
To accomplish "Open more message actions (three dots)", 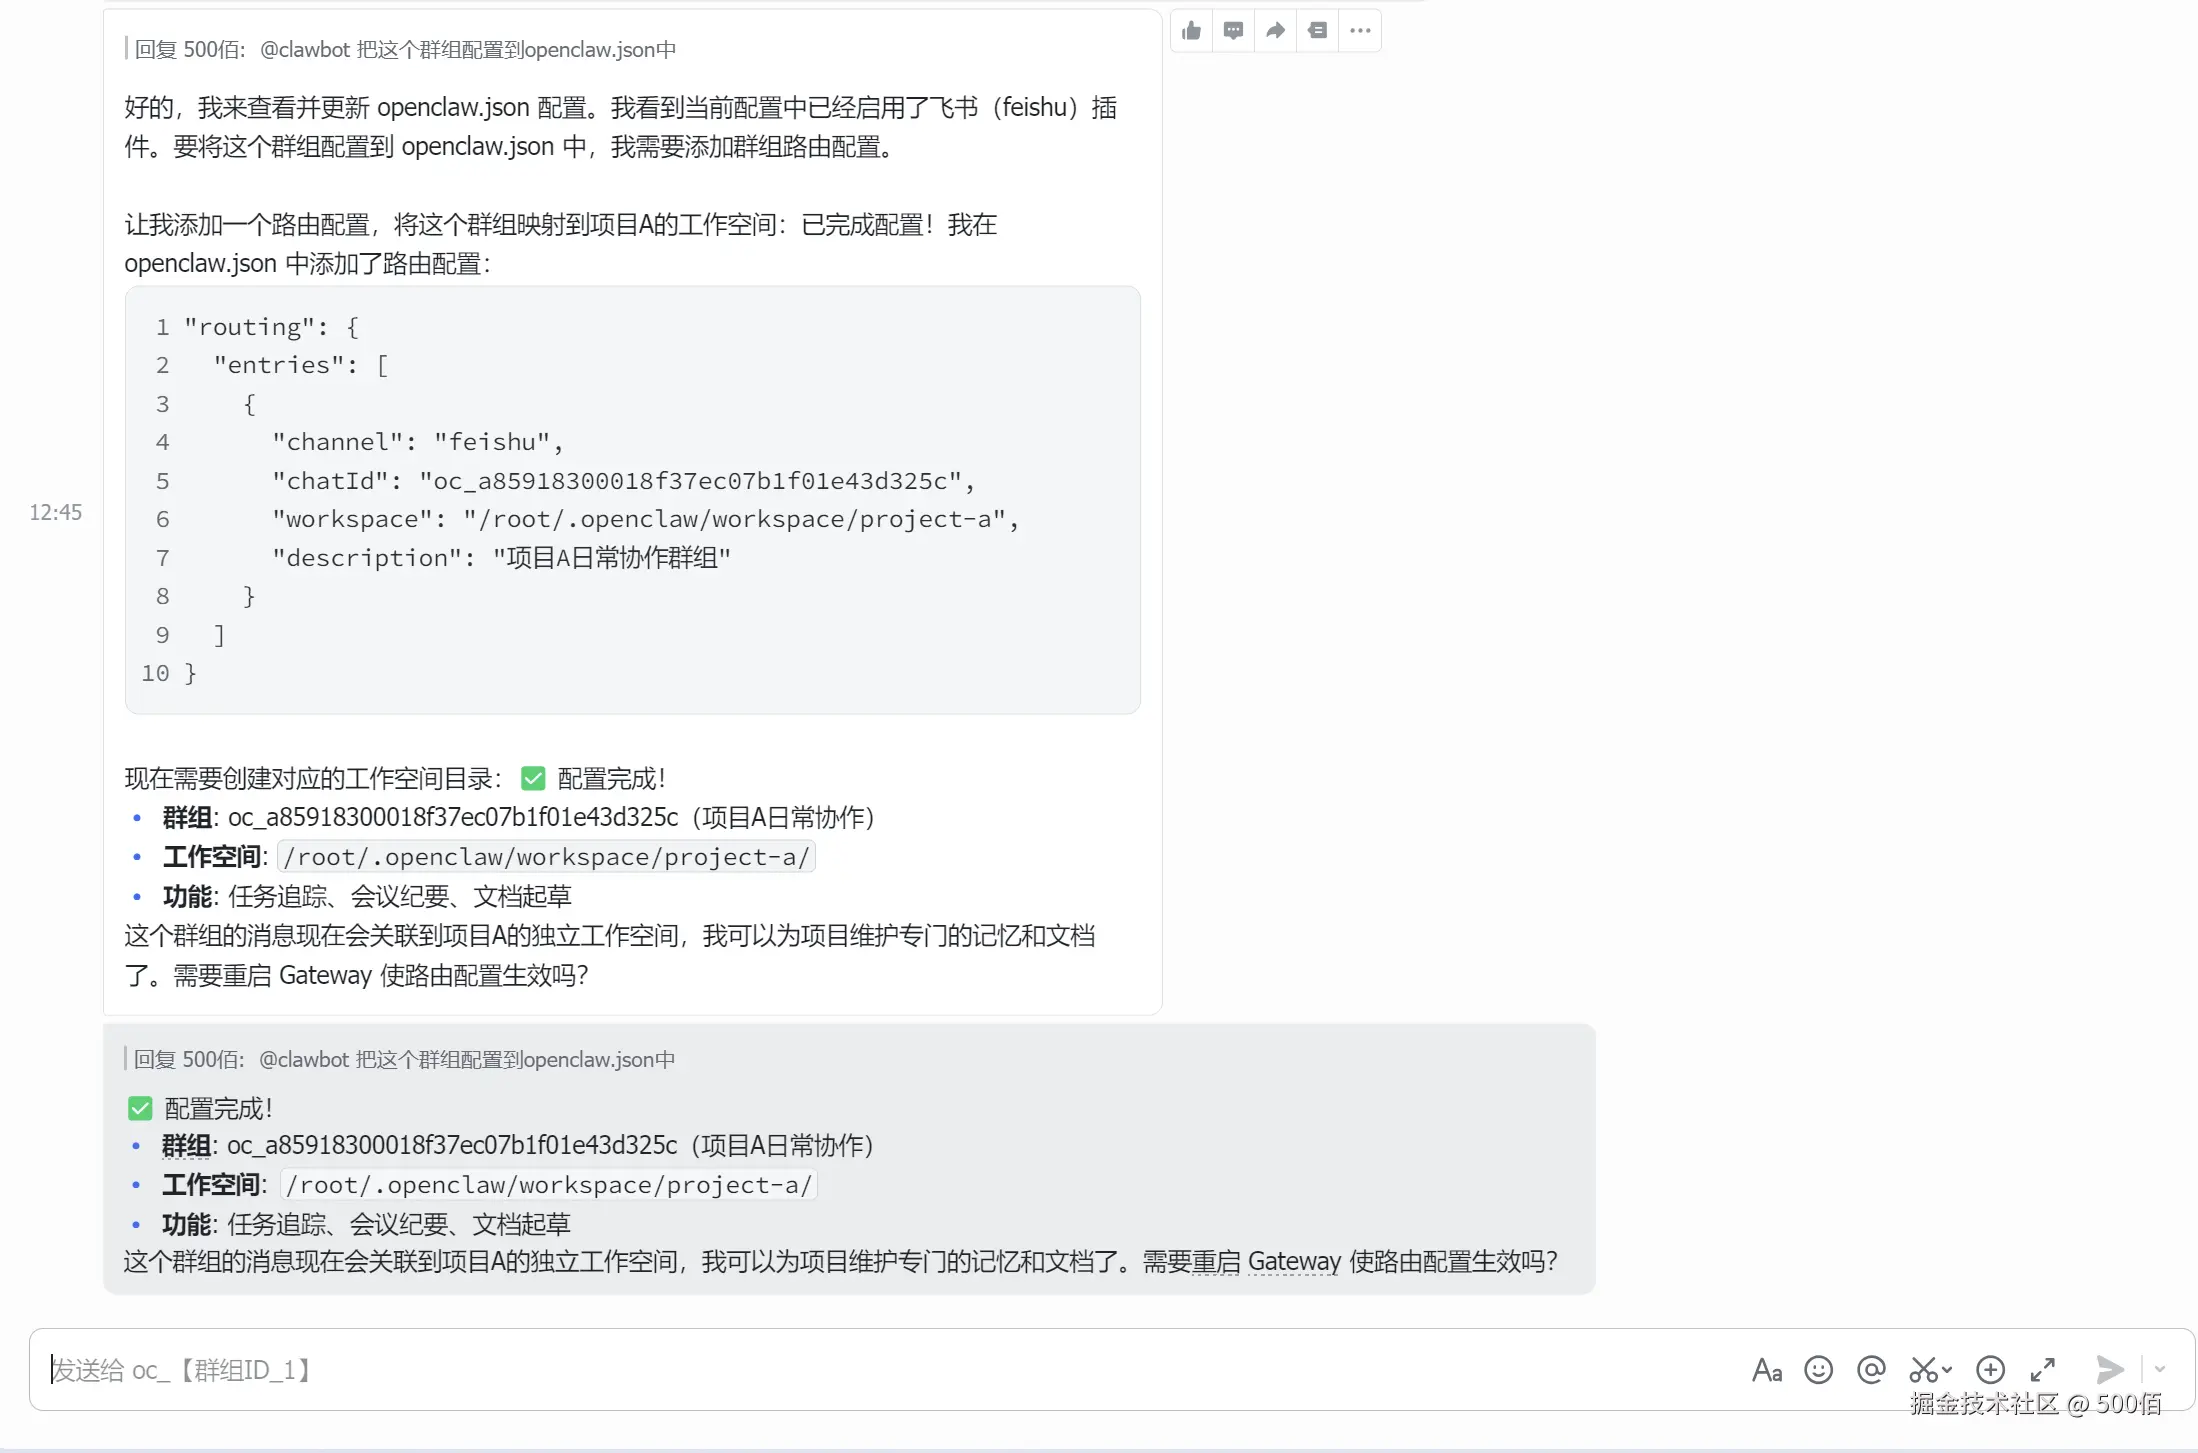I will (1360, 31).
